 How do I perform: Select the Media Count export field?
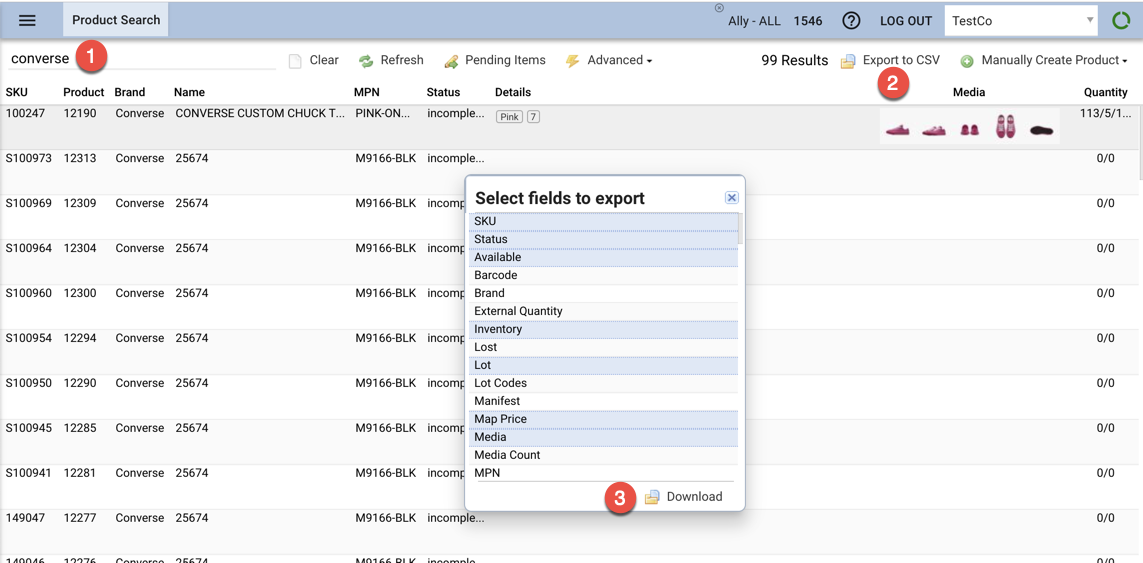click(x=604, y=455)
